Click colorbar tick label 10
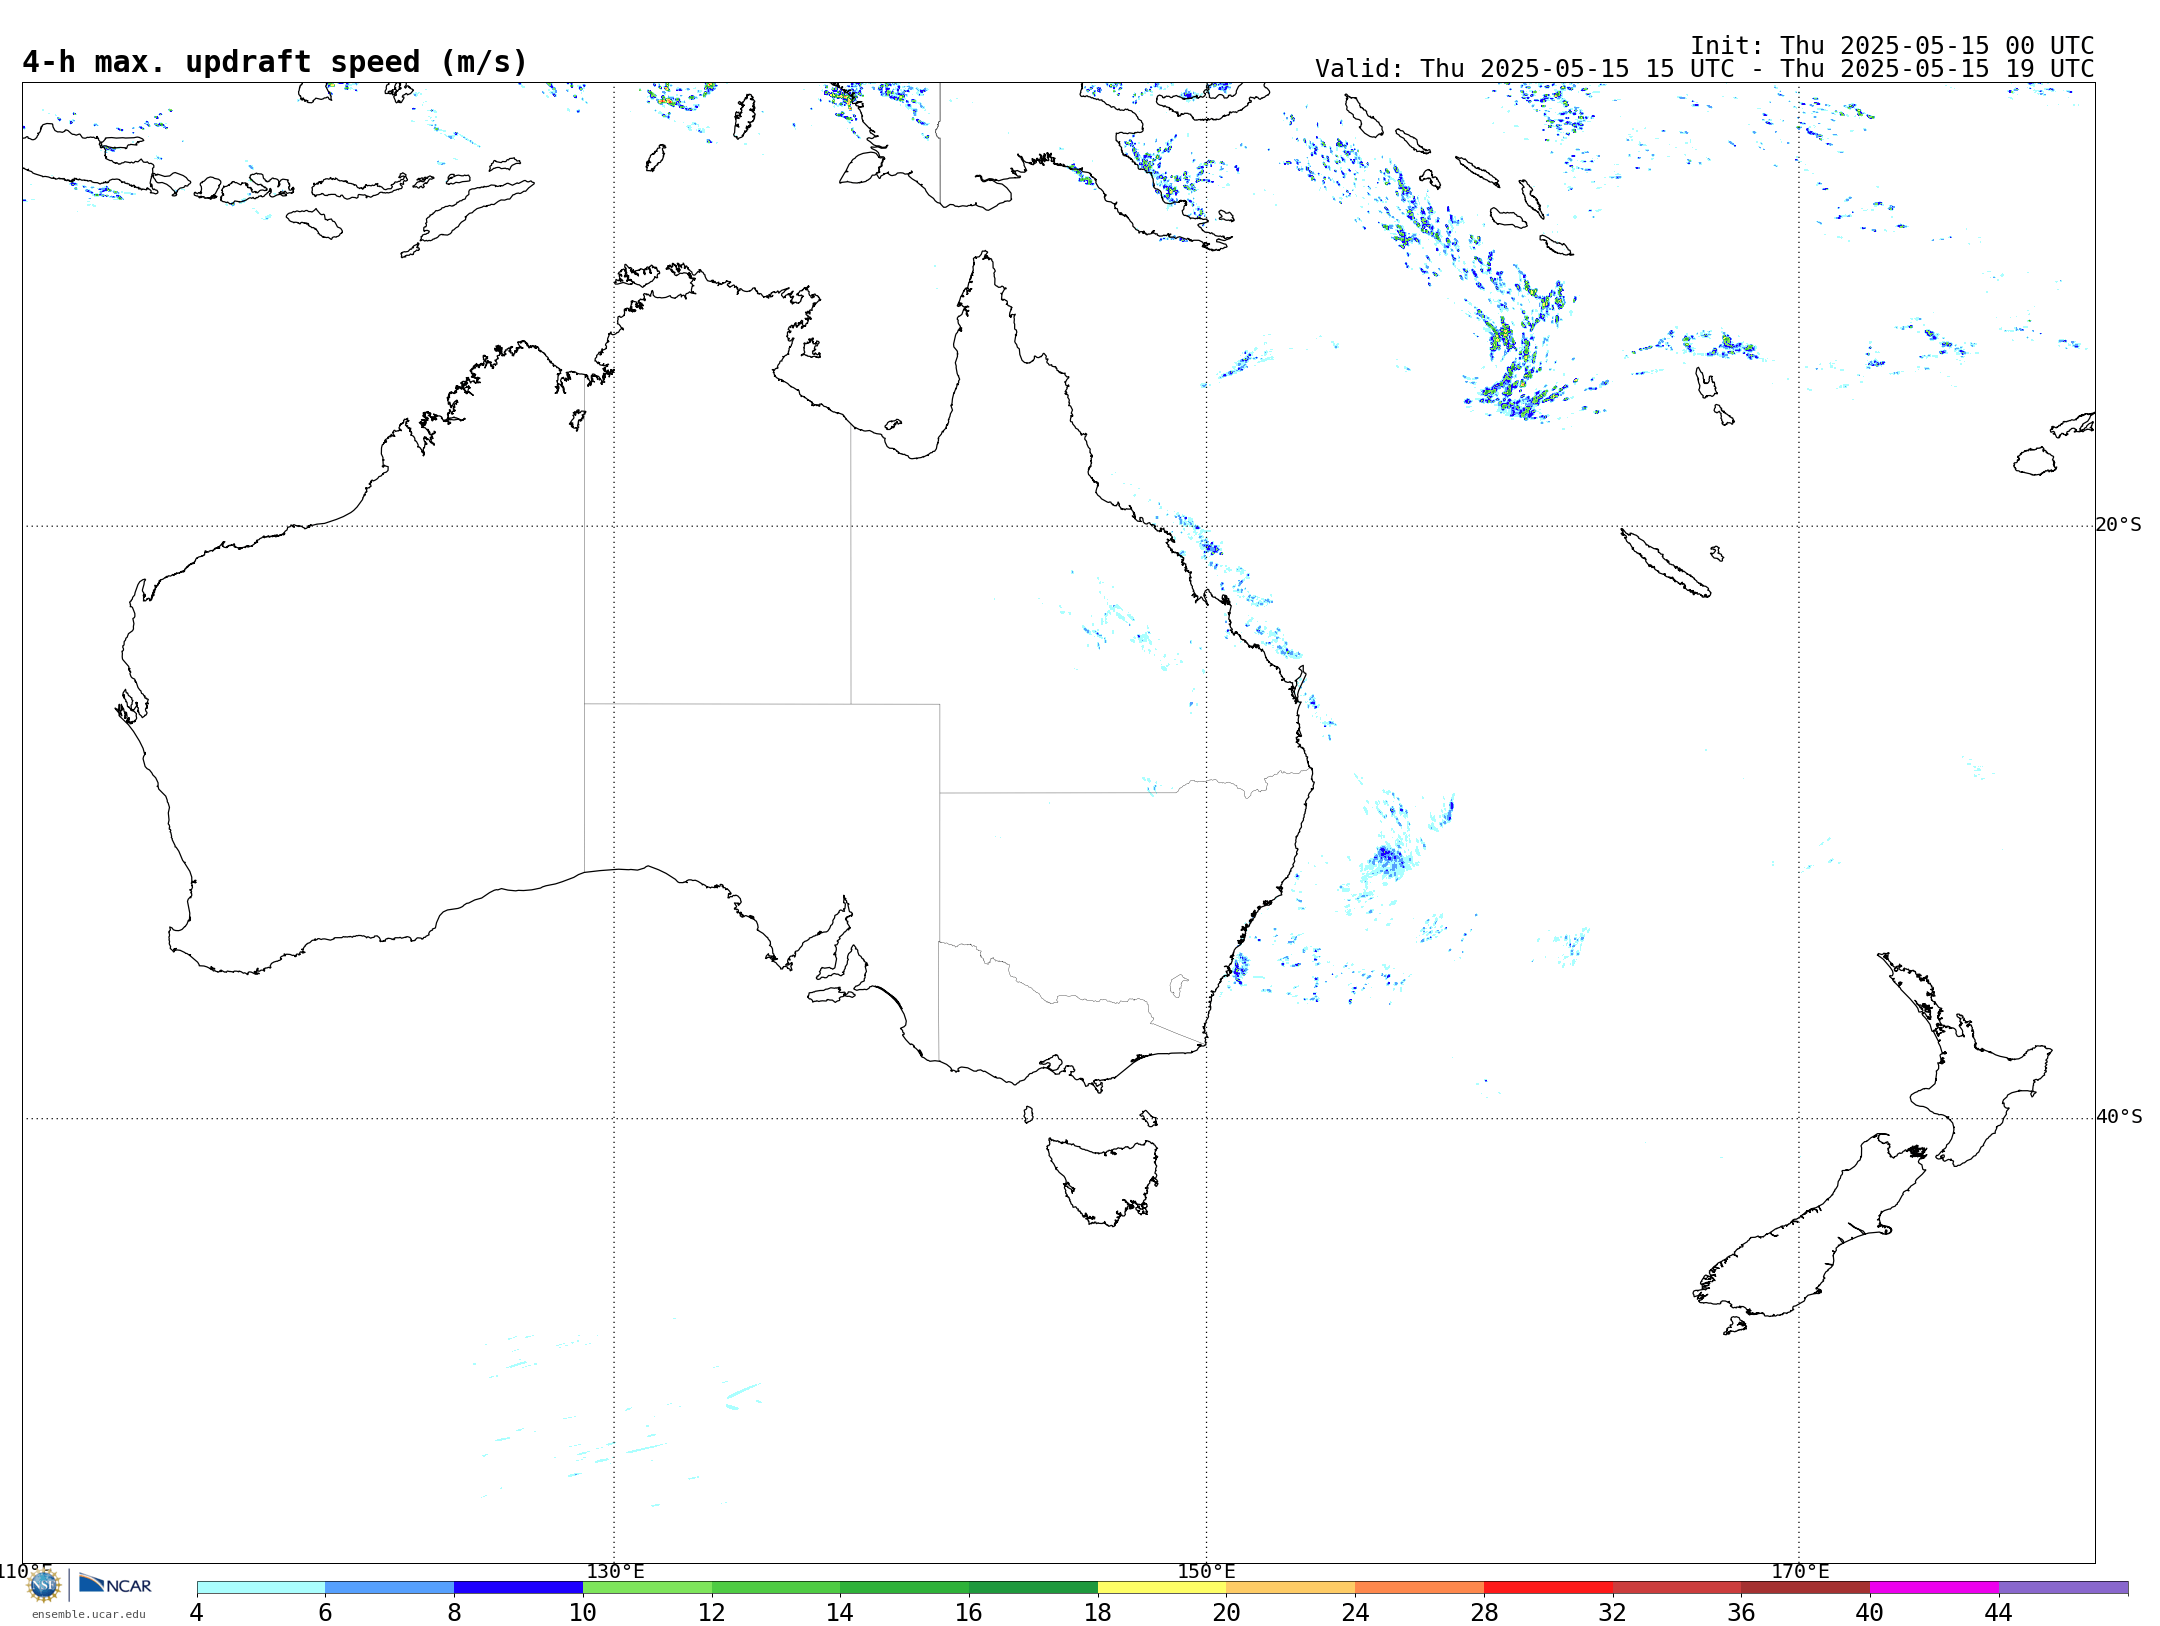This screenshot has width=2160, height=1626. [583, 1613]
